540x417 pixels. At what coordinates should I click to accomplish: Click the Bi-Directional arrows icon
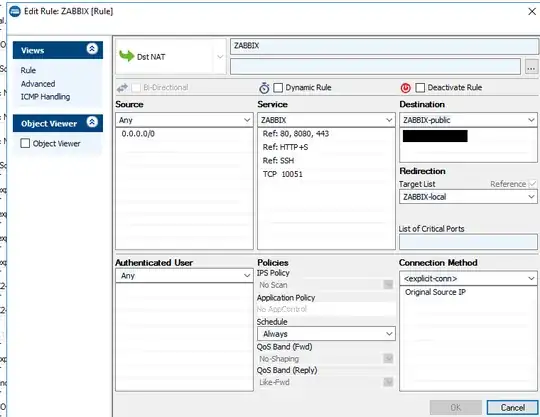pyautogui.click(x=122, y=88)
